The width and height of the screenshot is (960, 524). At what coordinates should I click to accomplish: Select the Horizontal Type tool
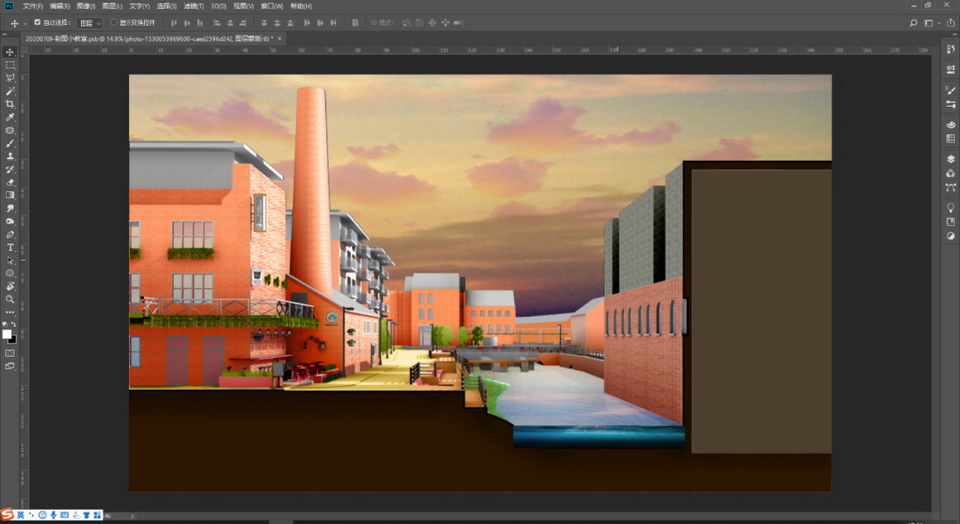click(x=10, y=247)
